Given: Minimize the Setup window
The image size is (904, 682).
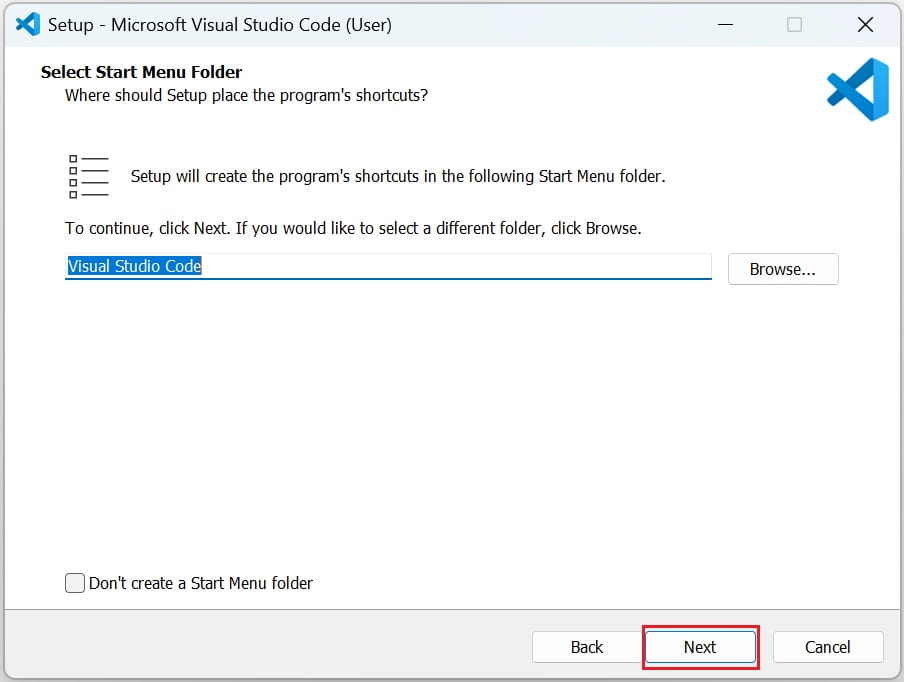Looking at the screenshot, I should tap(725, 24).
